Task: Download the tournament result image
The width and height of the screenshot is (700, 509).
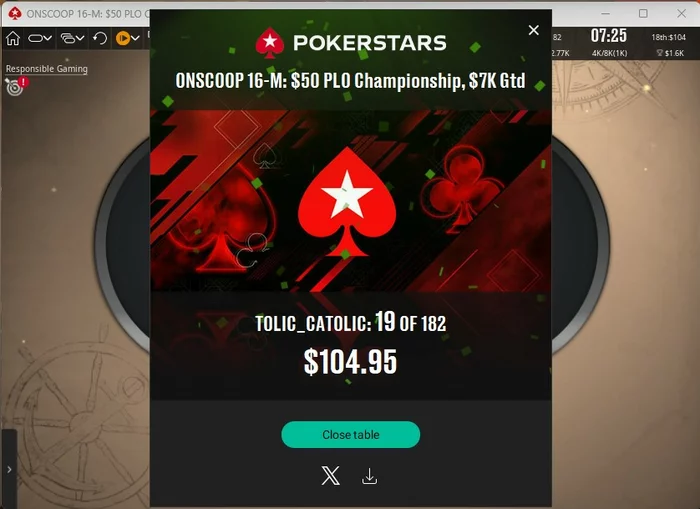Action: pos(369,476)
